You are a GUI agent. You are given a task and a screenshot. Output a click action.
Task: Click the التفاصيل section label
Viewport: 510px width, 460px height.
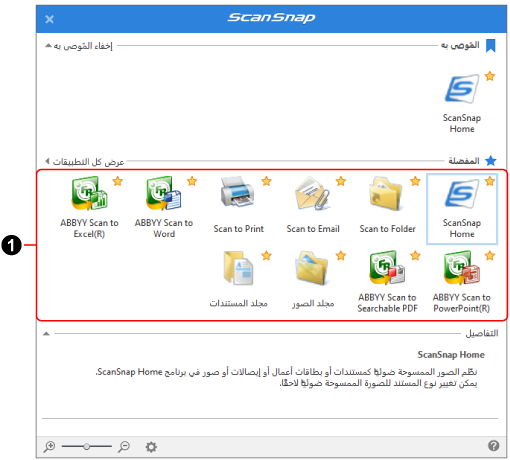pyautogui.click(x=482, y=333)
